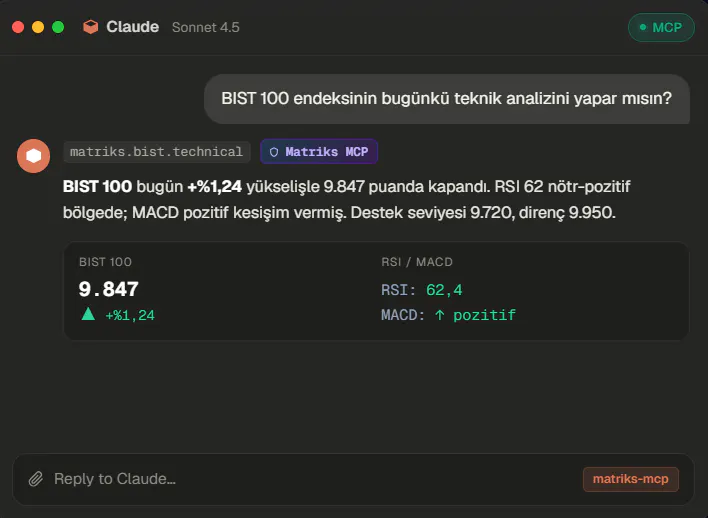
Task: Click the Matriks MCP badge
Action: [319, 152]
